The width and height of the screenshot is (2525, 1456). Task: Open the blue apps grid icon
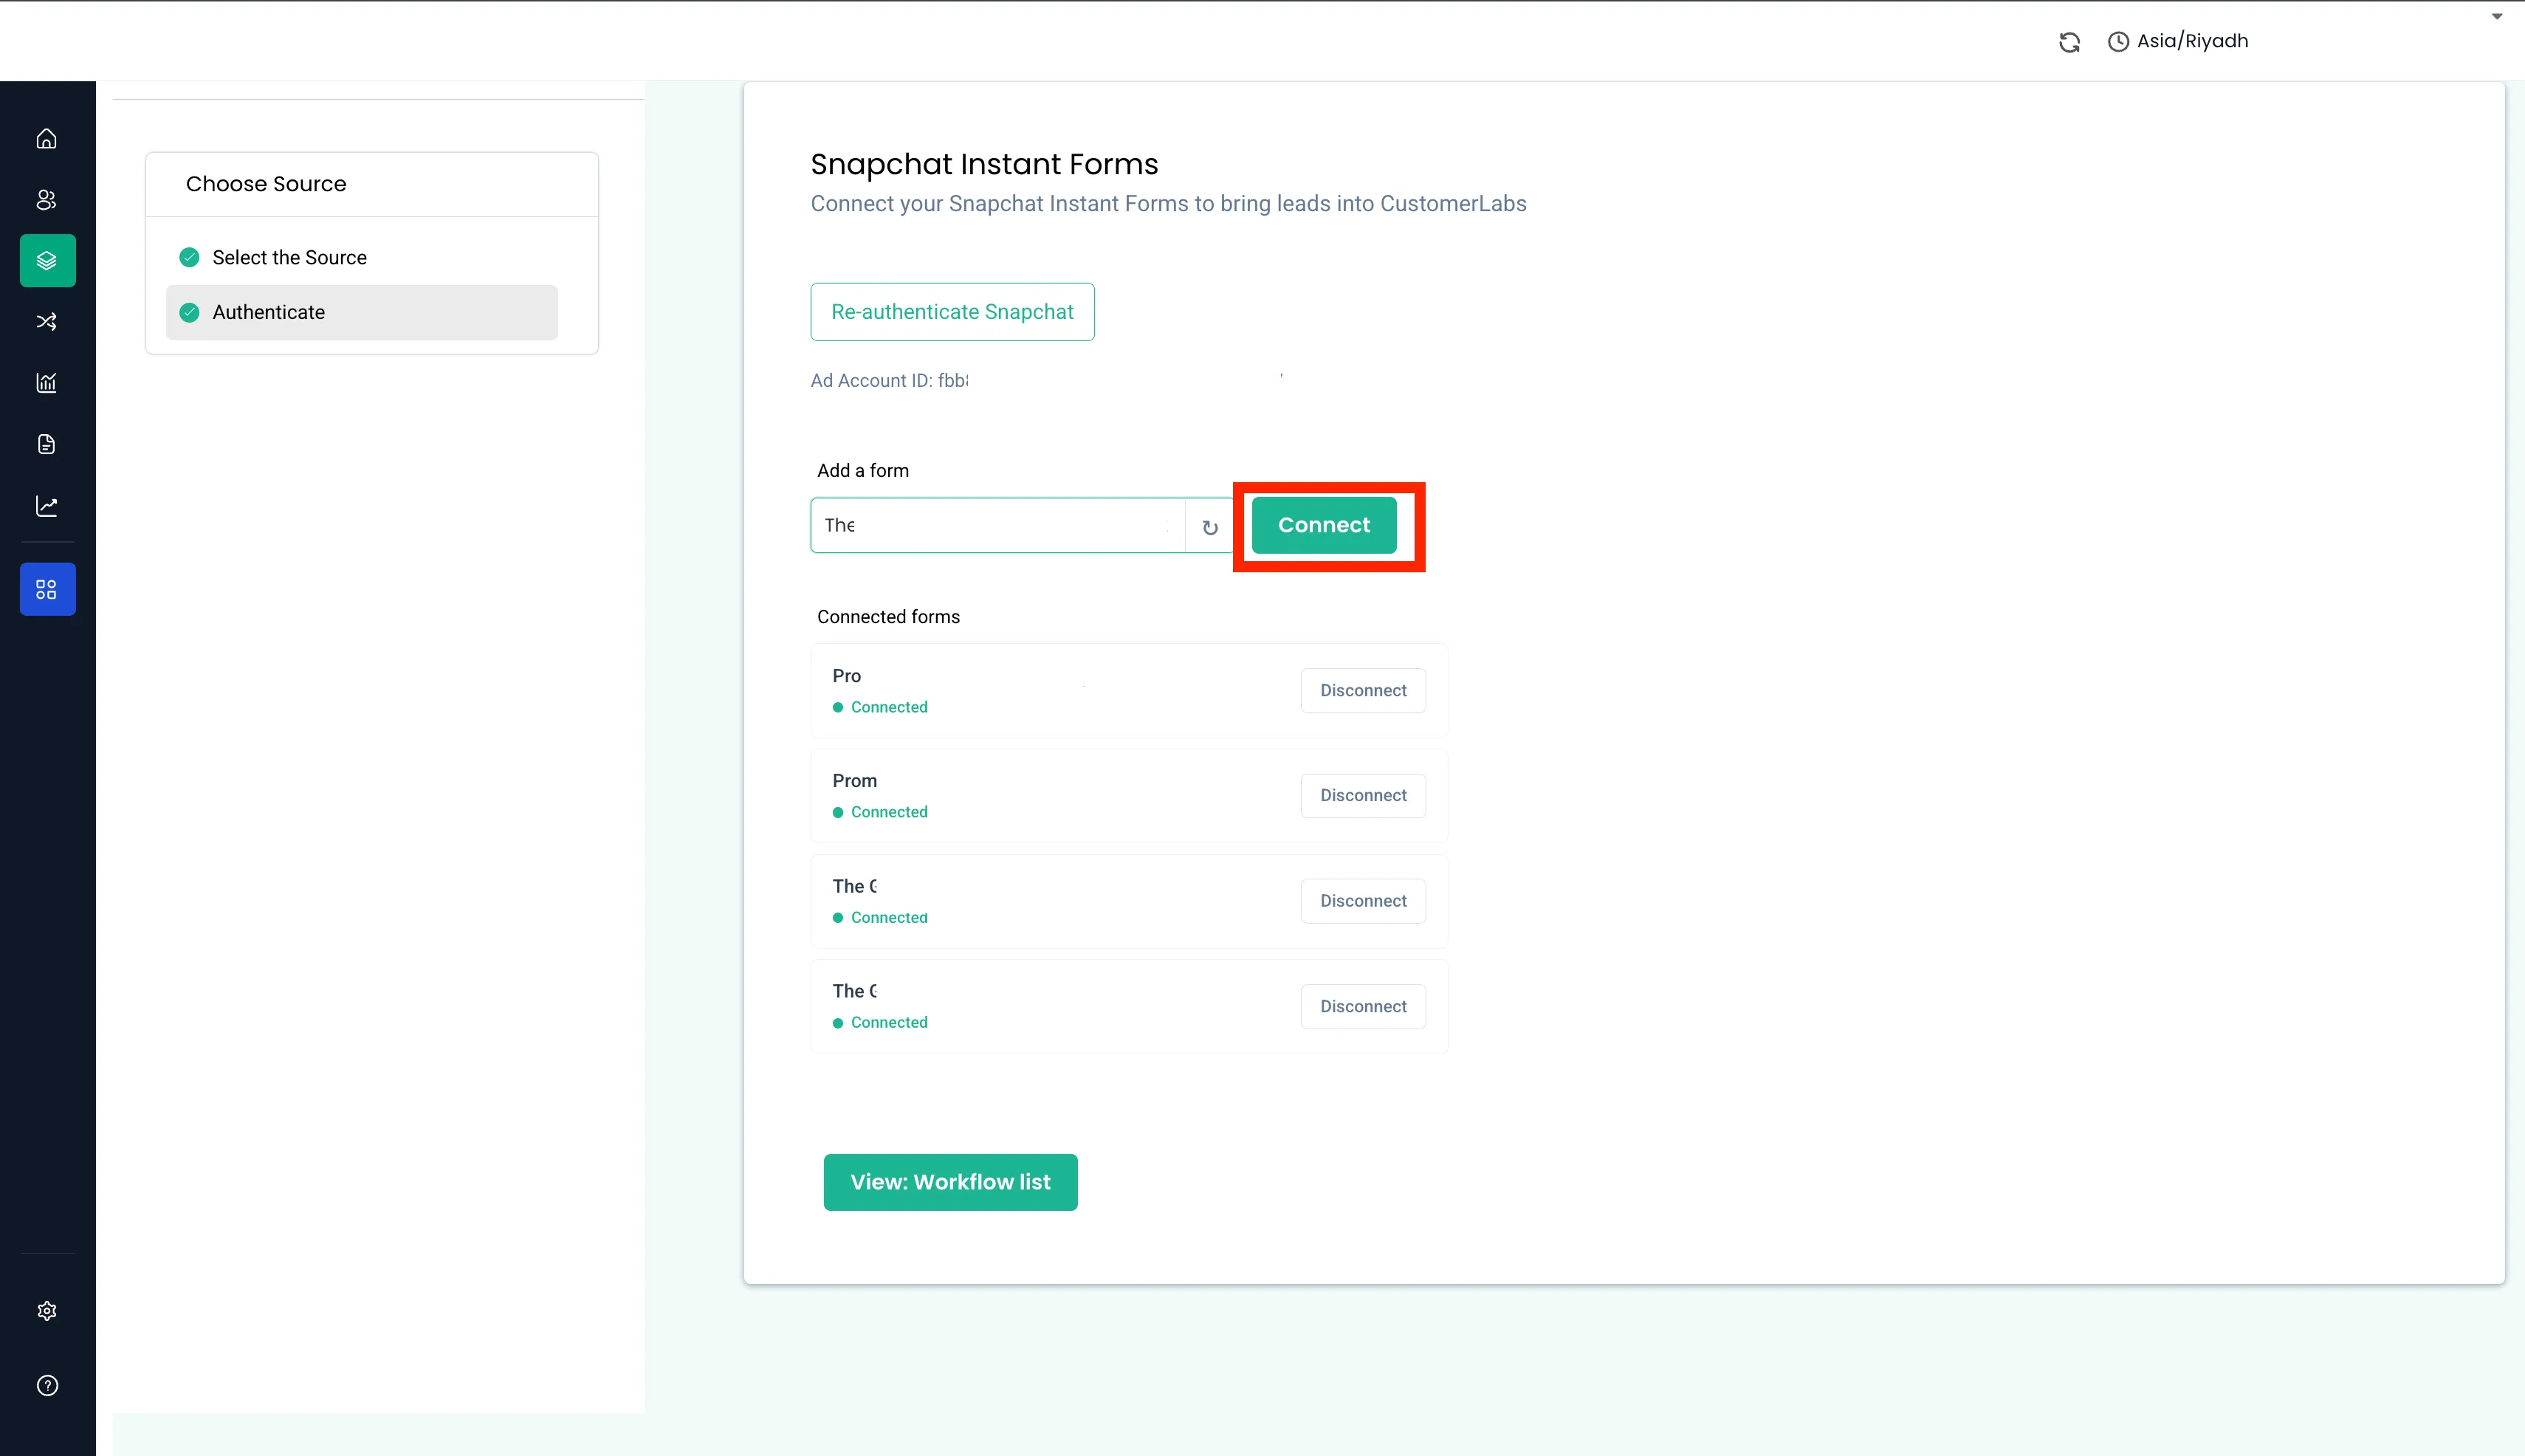(x=47, y=590)
